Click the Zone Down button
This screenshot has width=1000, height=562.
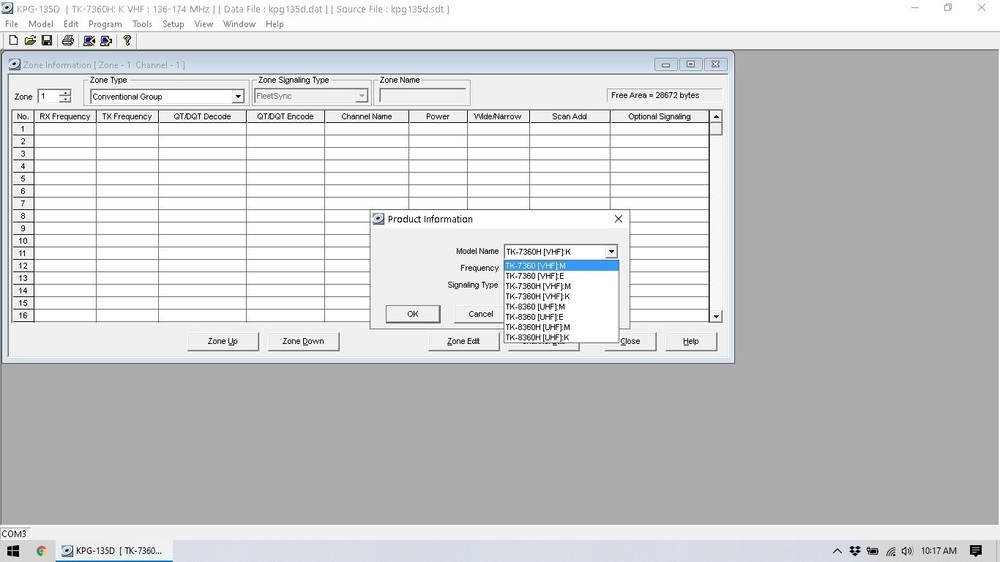pos(303,341)
